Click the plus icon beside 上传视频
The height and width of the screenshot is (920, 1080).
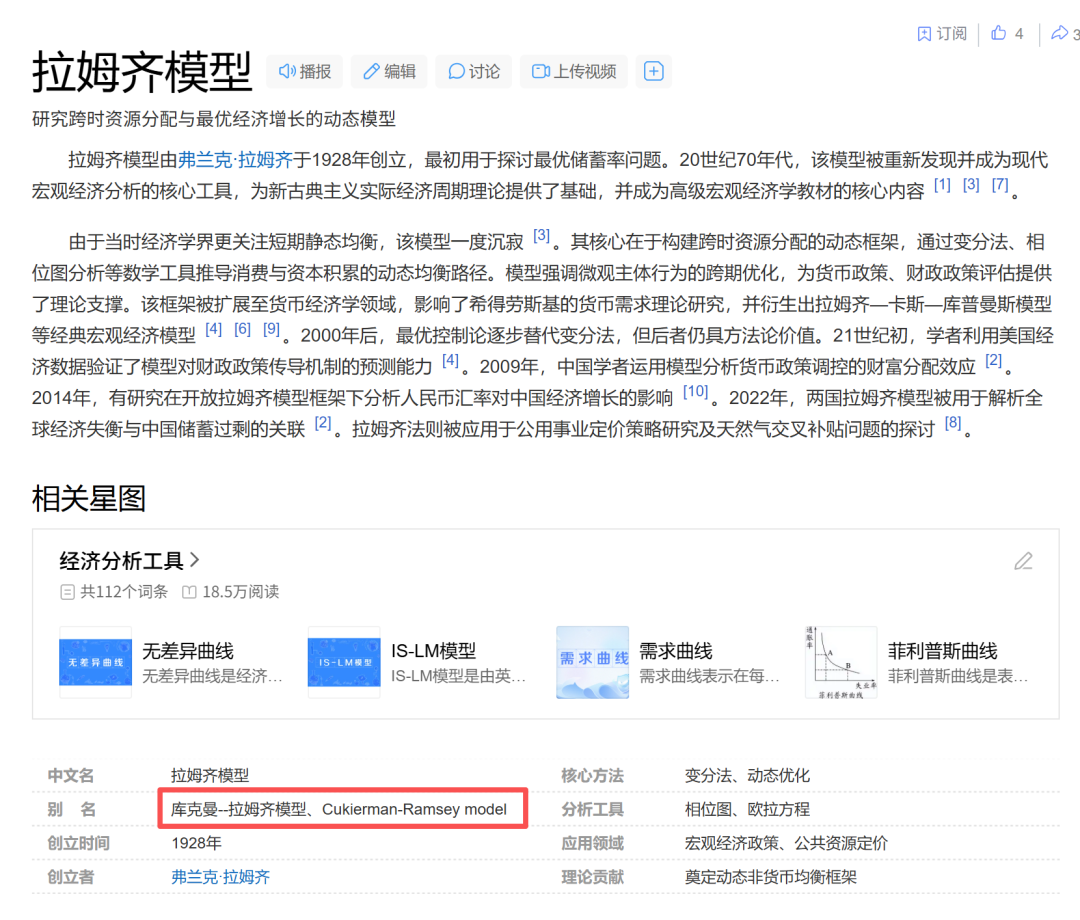click(x=654, y=71)
